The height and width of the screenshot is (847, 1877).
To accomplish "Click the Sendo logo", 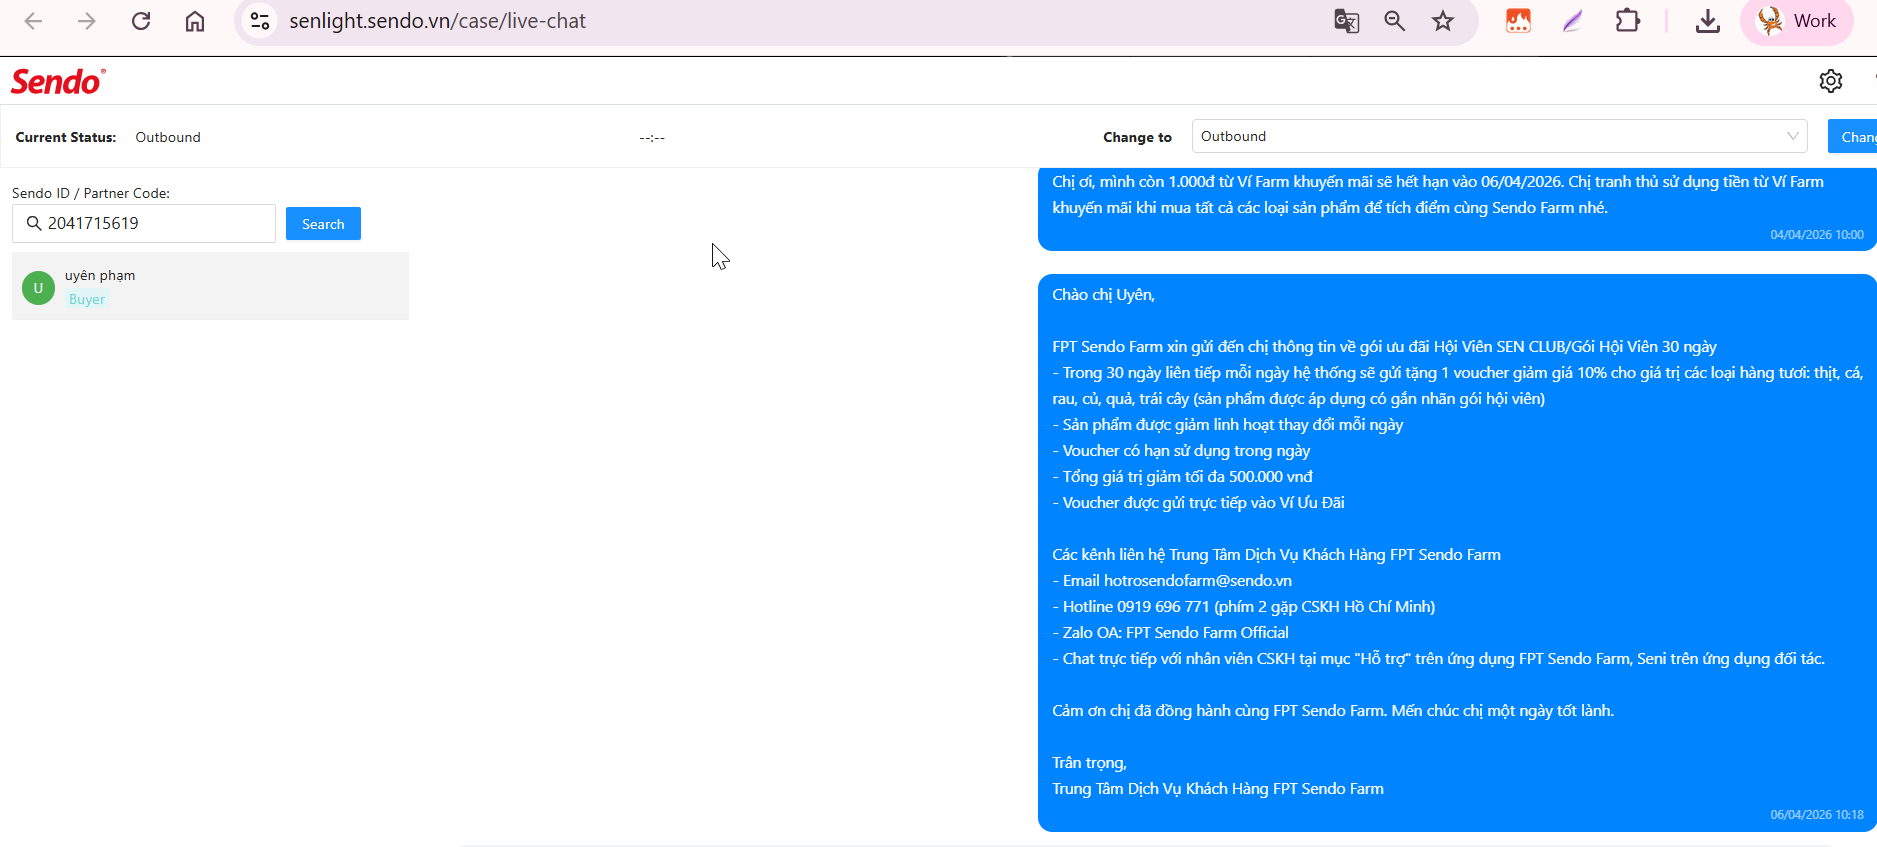I will coord(58,81).
